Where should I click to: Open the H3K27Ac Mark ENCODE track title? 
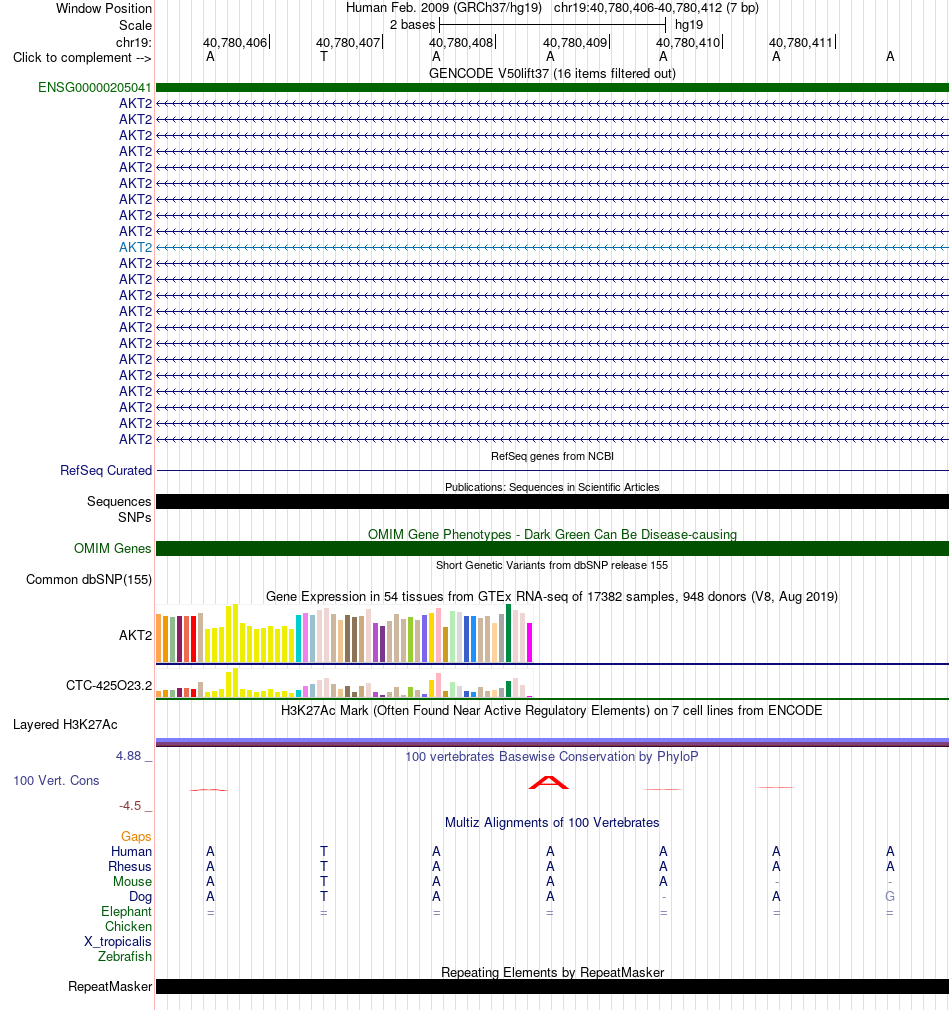coord(552,710)
